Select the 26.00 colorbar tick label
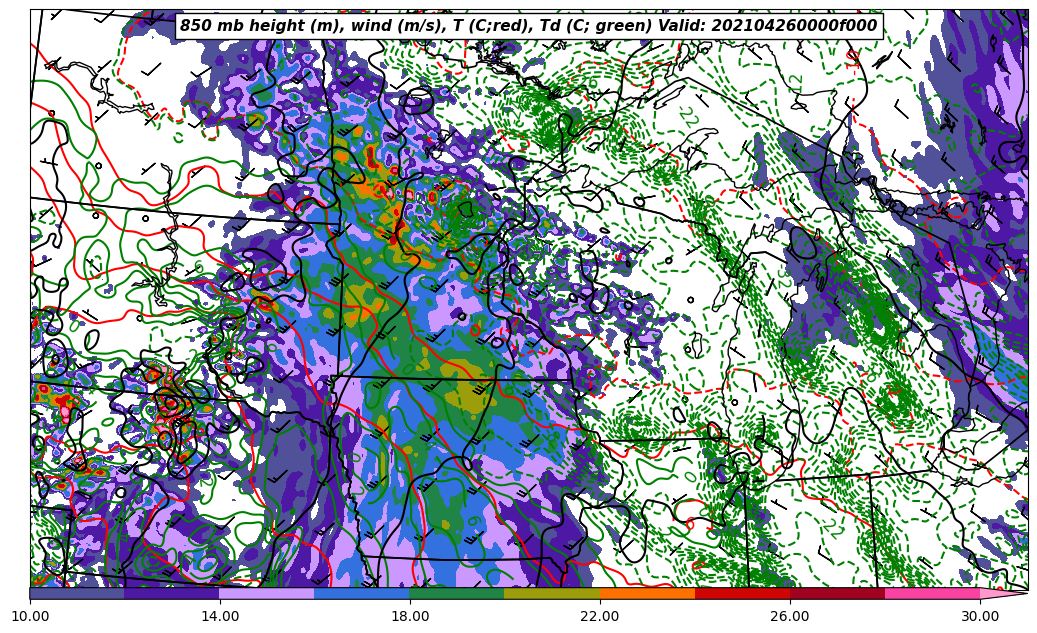Screen dimensions: 1037x633 pyautogui.click(x=790, y=616)
